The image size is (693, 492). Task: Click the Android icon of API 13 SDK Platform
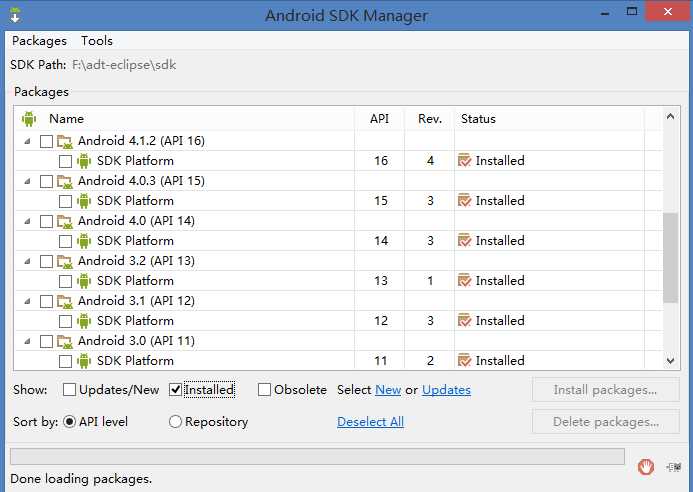(x=84, y=281)
